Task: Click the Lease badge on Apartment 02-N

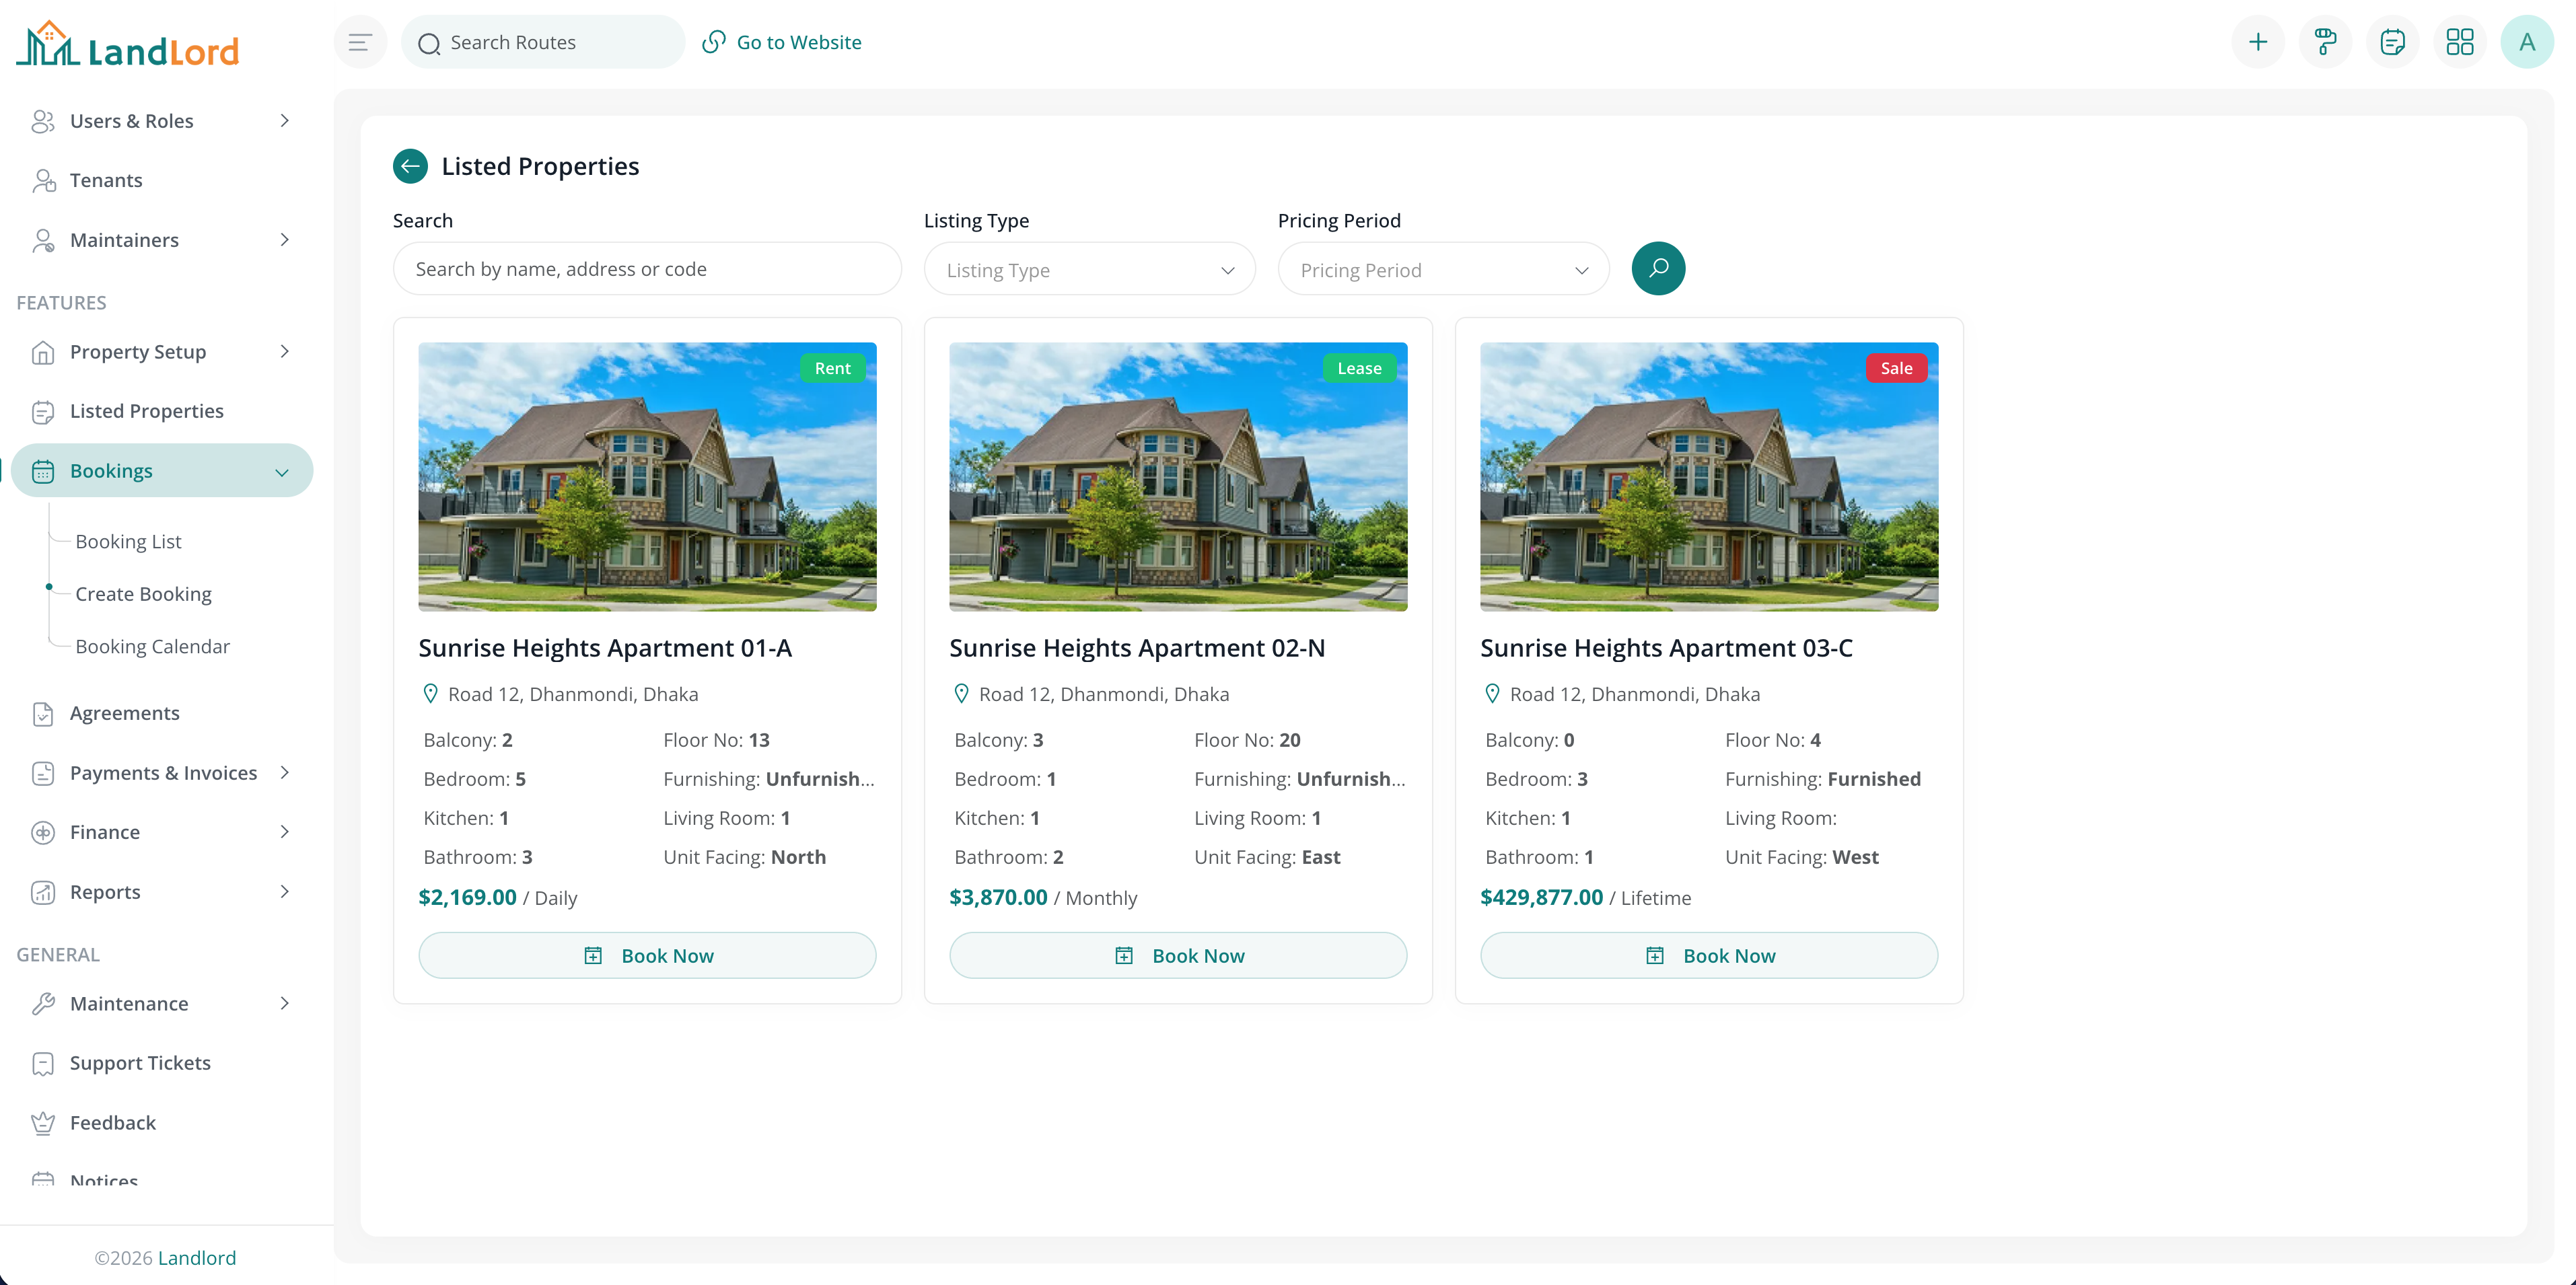Action: pyautogui.click(x=1359, y=368)
